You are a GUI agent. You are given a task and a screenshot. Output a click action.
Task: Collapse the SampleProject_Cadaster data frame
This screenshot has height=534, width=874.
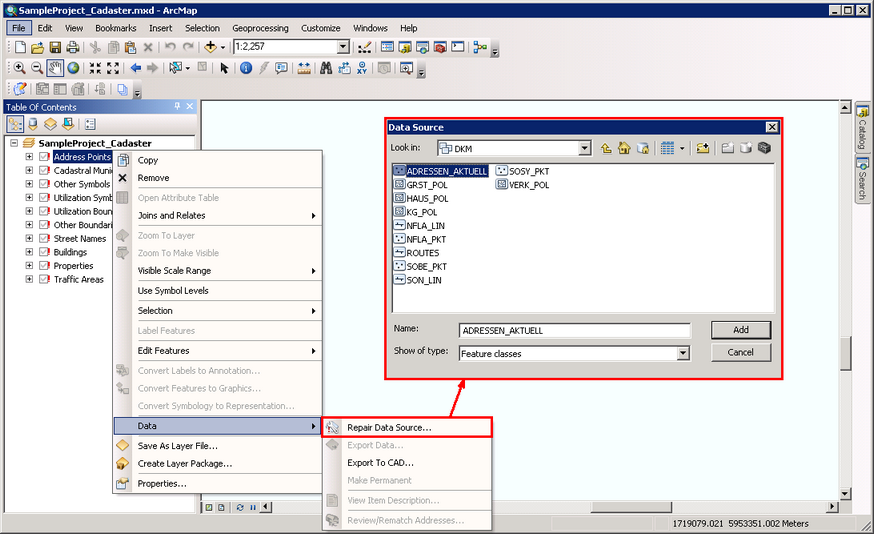[14, 143]
